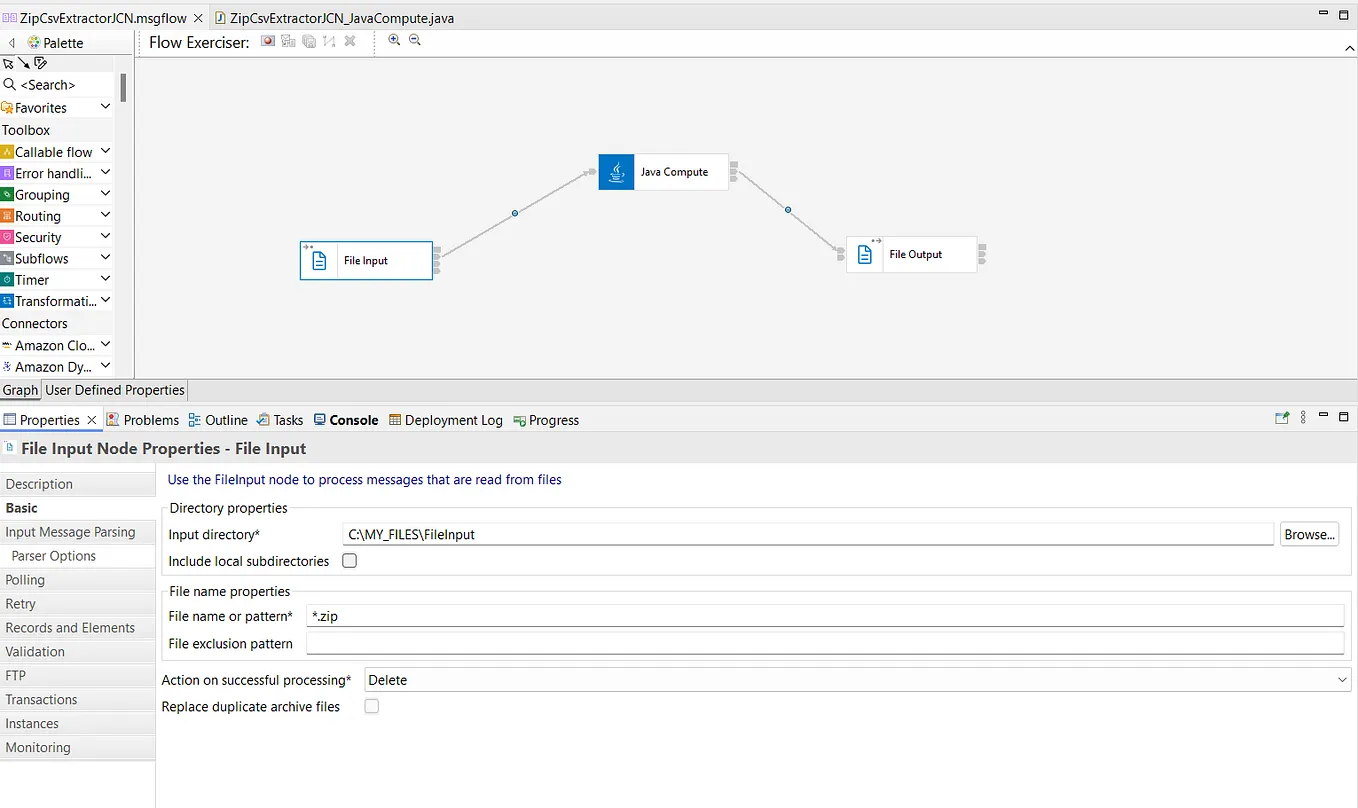This screenshot has width=1358, height=808.
Task: Select the Zoom In tool on toolbar
Action: coord(394,41)
